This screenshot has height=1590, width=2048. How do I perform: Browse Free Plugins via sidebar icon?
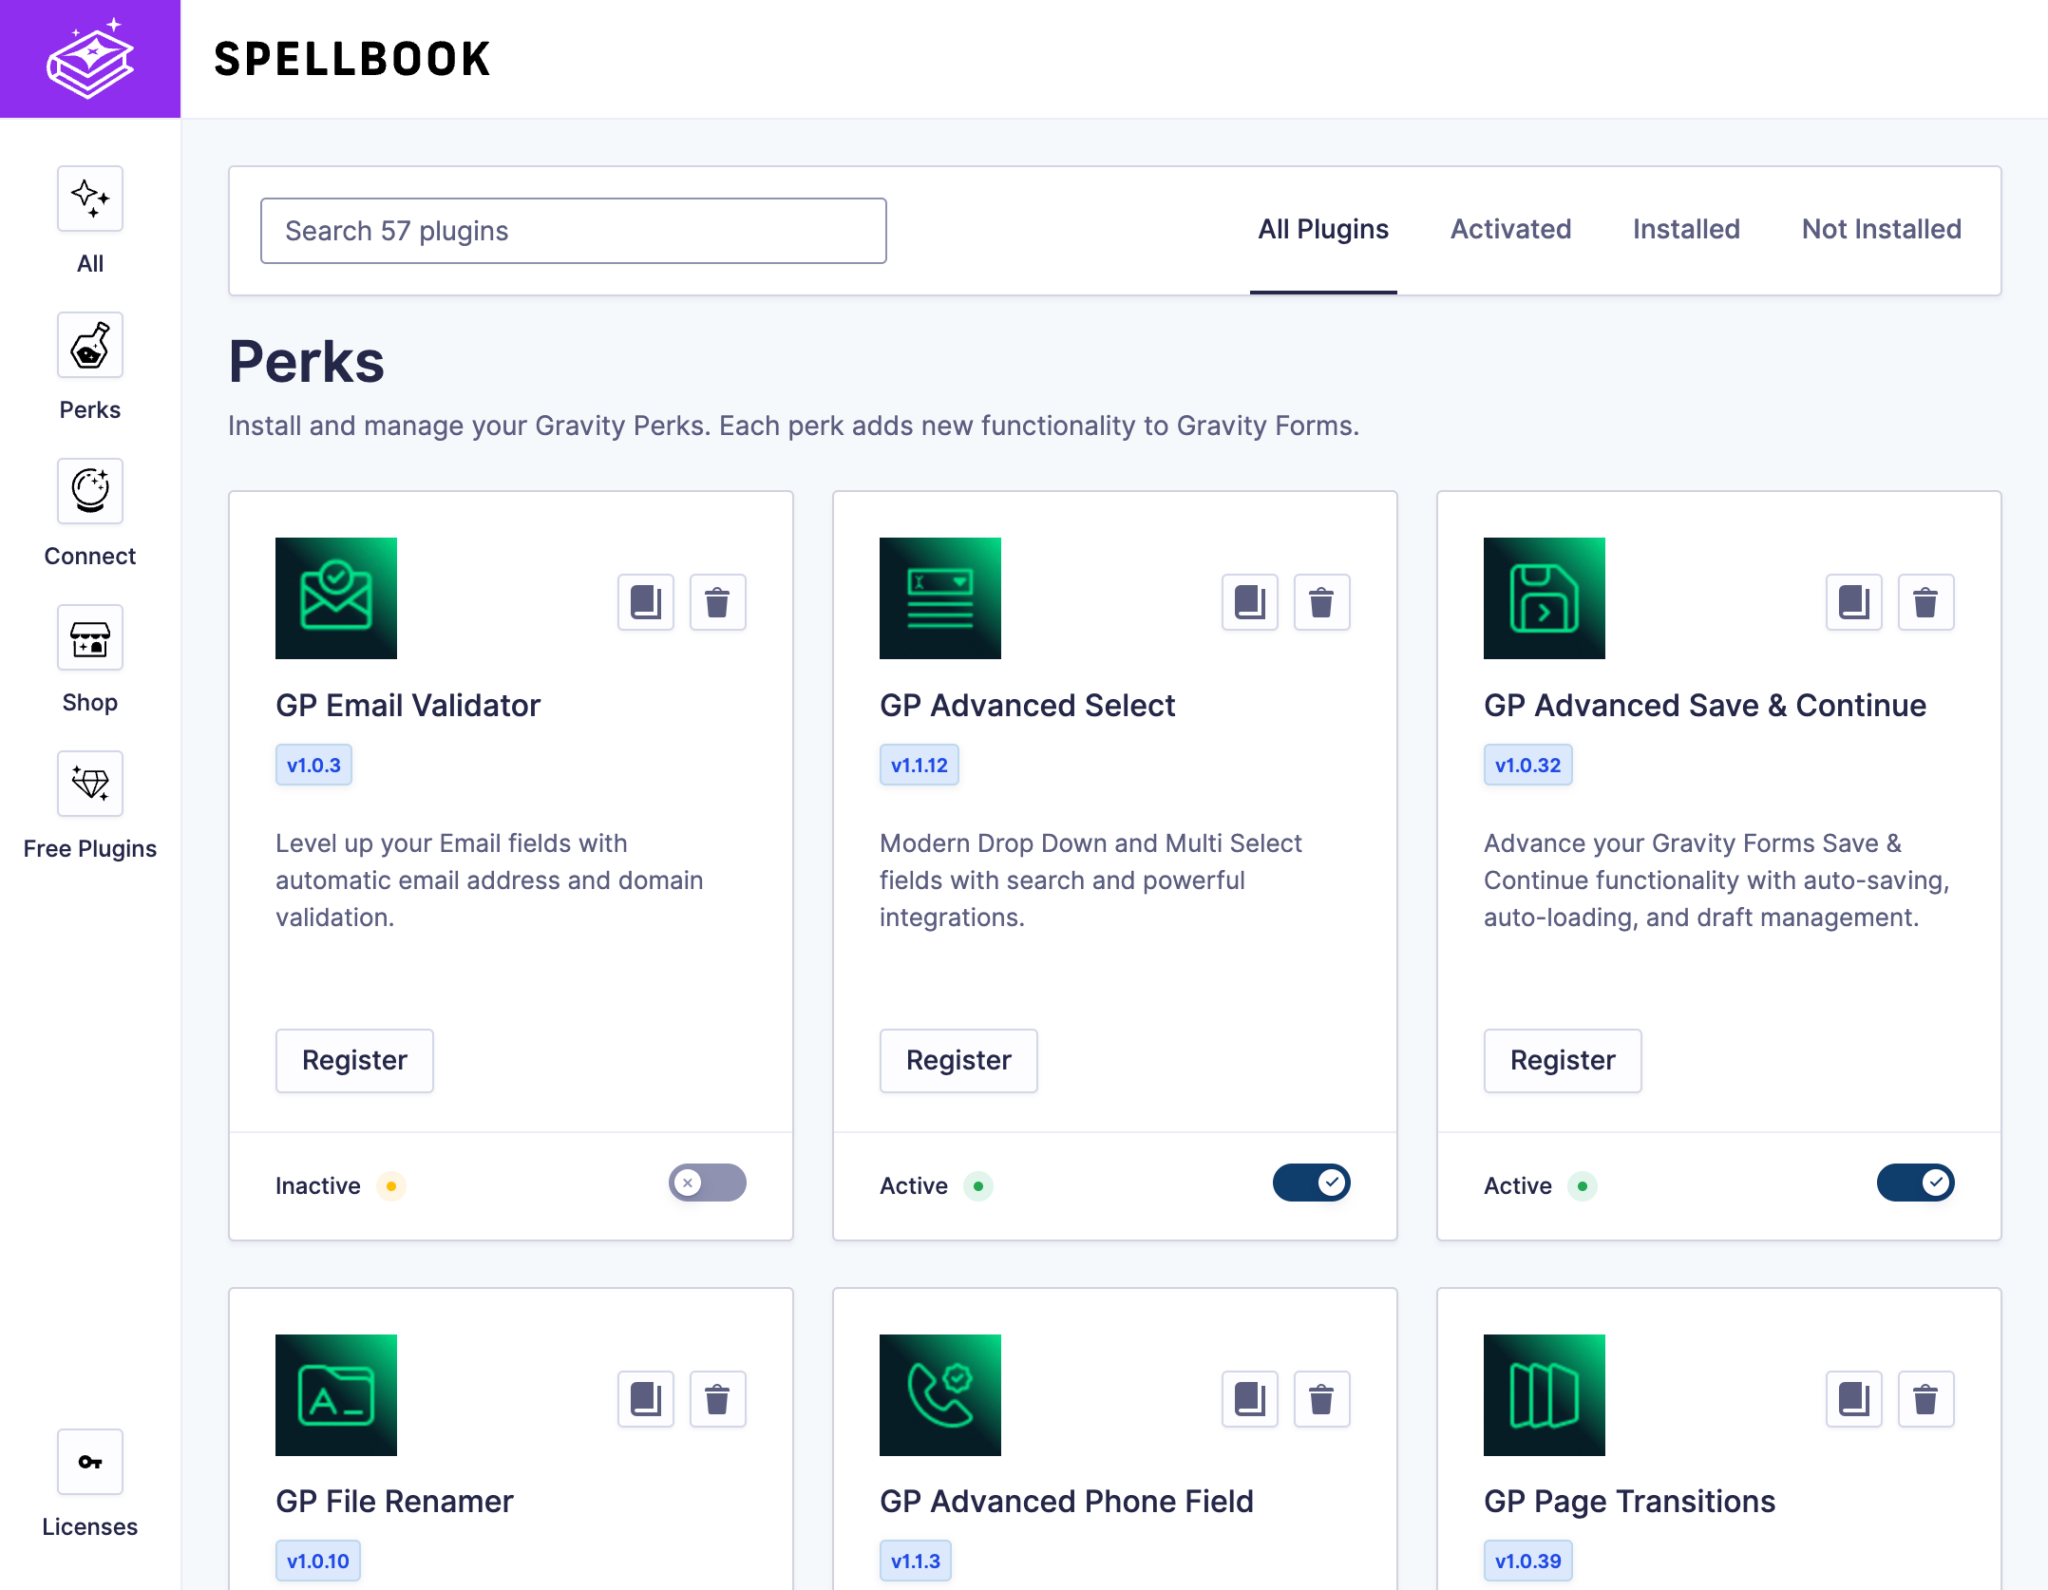89,784
